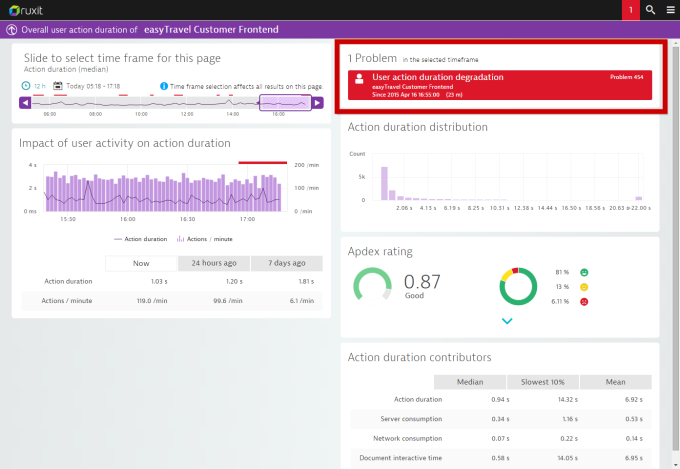This screenshot has height=469, width=680.
Task: Expand Apdex rating details chevron
Action: (x=507, y=321)
